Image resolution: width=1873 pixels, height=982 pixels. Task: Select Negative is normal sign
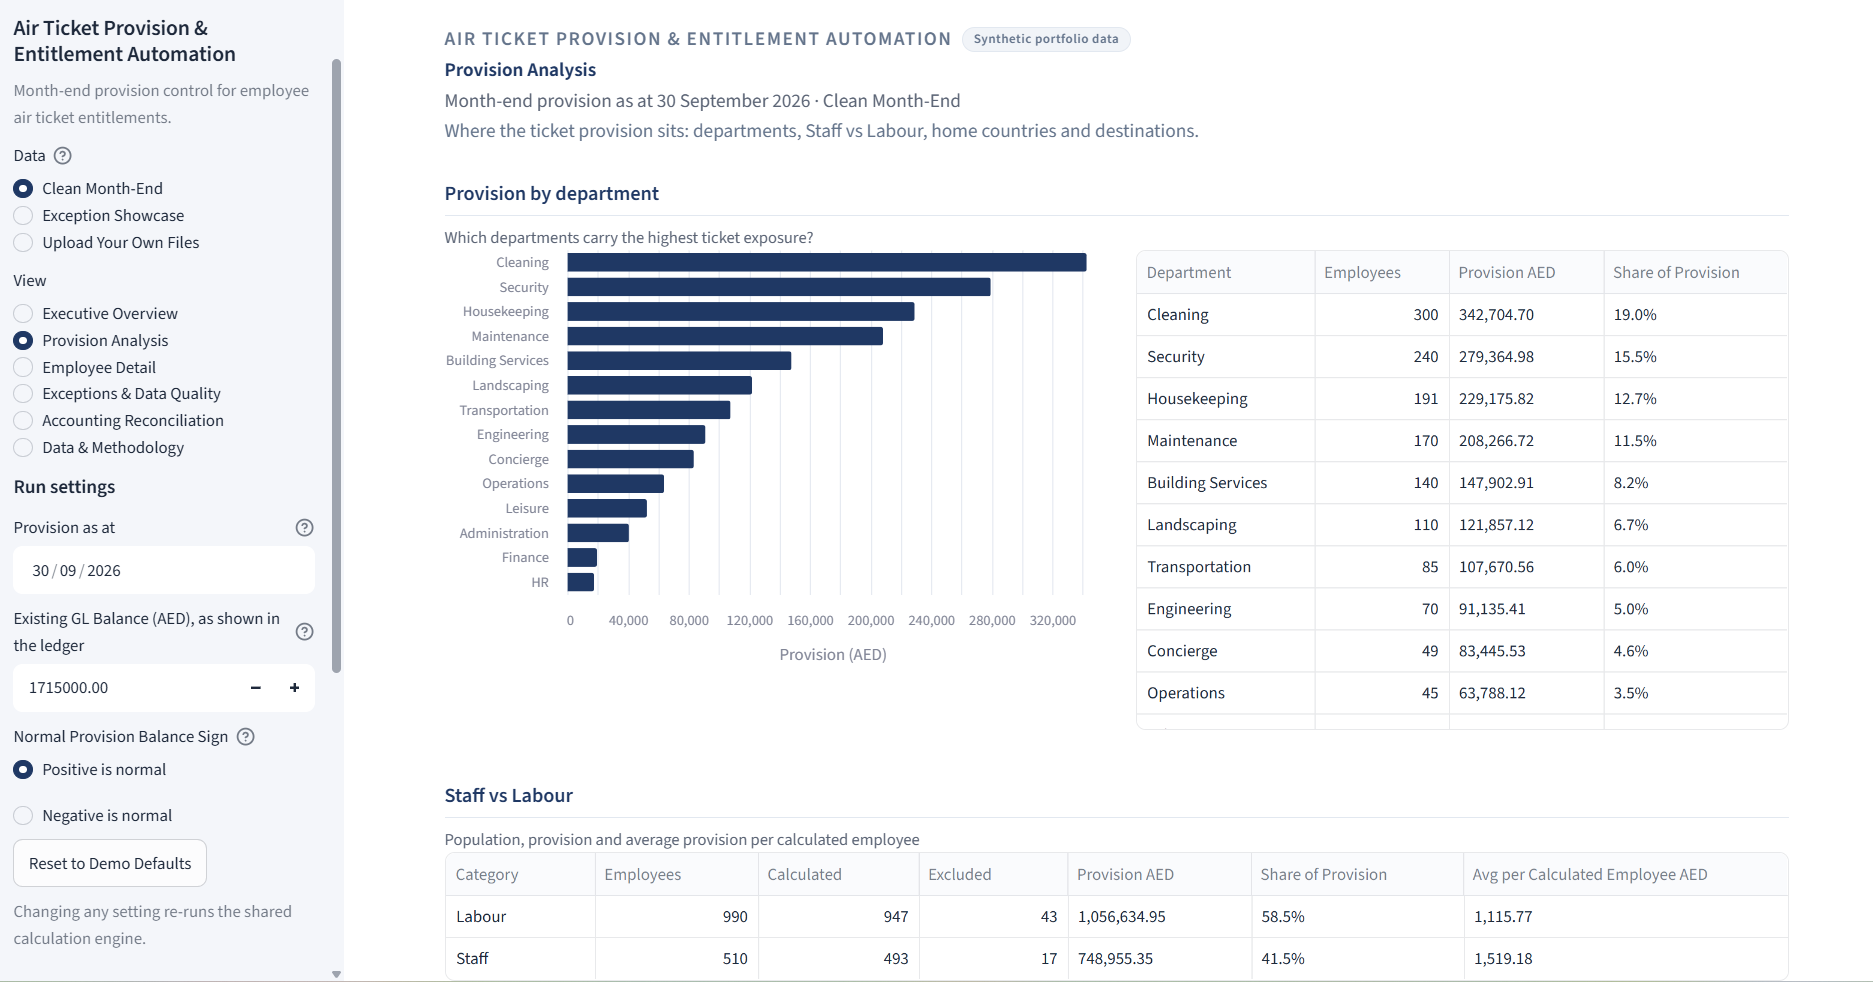[x=93, y=816]
